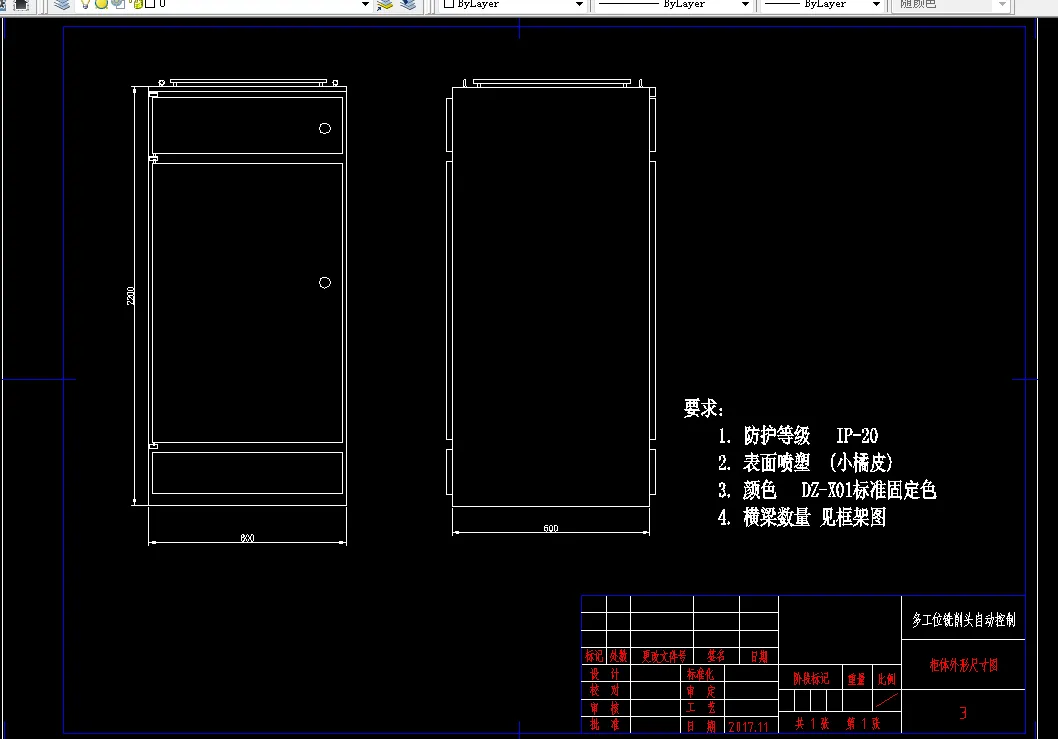Click the 日期 header cell beside 签名
Viewport: 1058px width, 739px height.
pyautogui.click(x=759, y=656)
